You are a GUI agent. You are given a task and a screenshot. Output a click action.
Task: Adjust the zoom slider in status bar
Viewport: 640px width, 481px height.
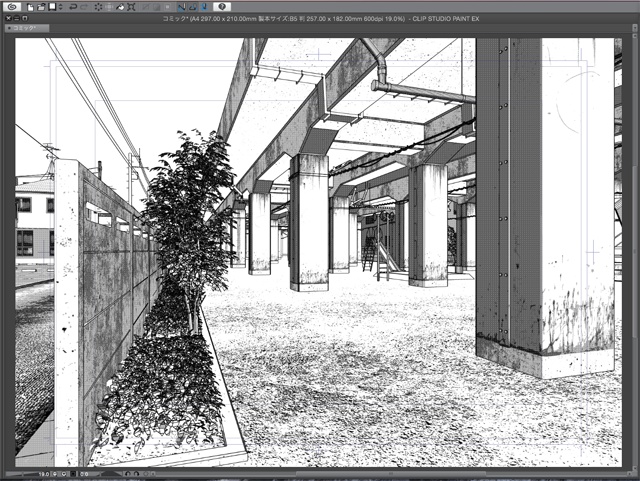pos(22,474)
